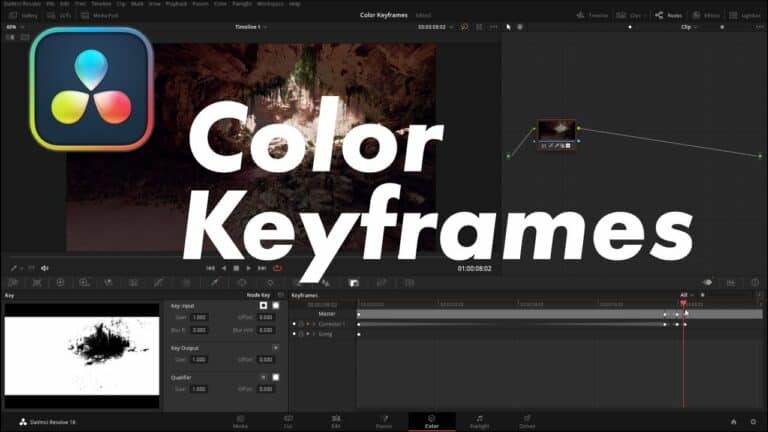Click the Corrector node thumbnail
768x432 pixels.
556,131
